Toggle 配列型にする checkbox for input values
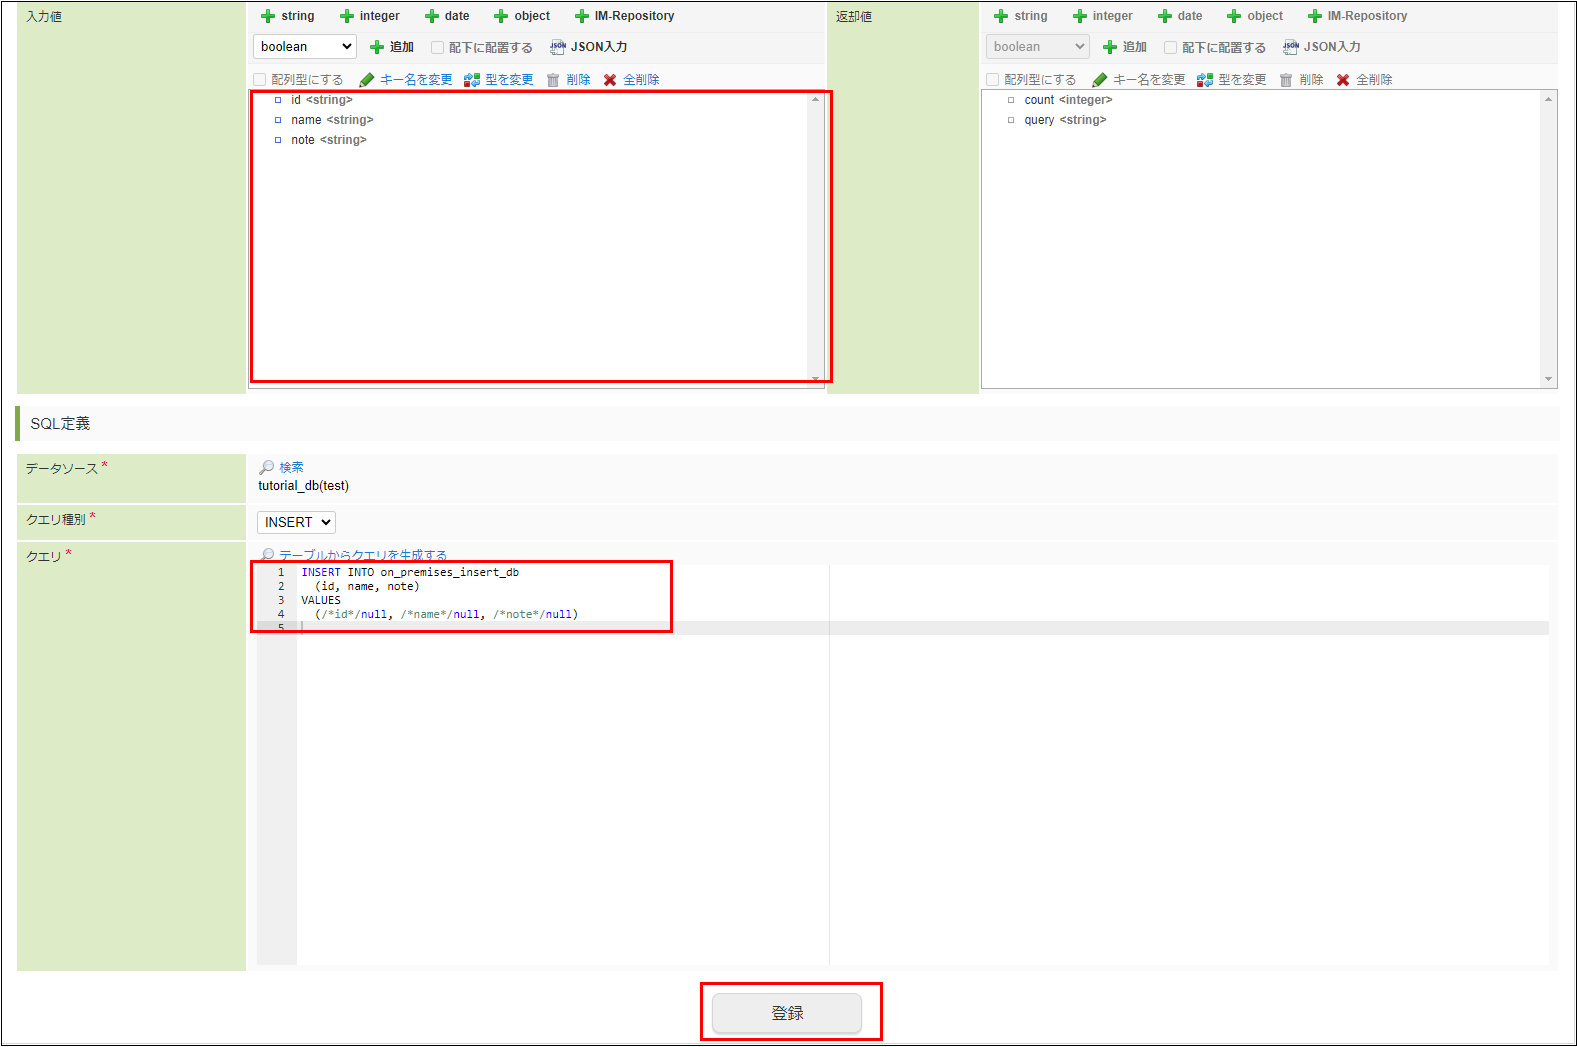 pyautogui.click(x=260, y=80)
